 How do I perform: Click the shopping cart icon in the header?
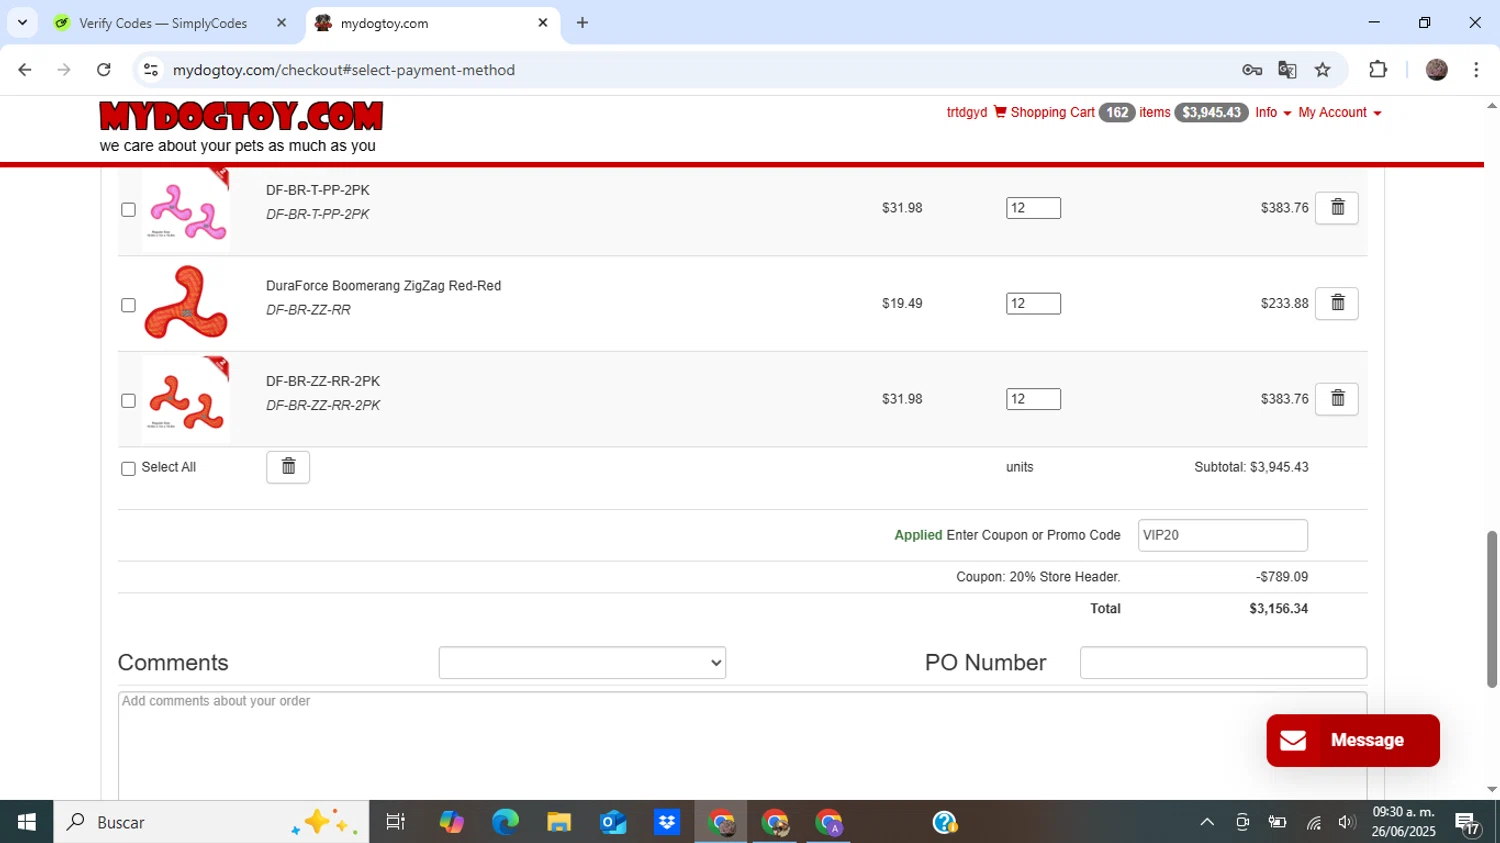tap(1000, 112)
